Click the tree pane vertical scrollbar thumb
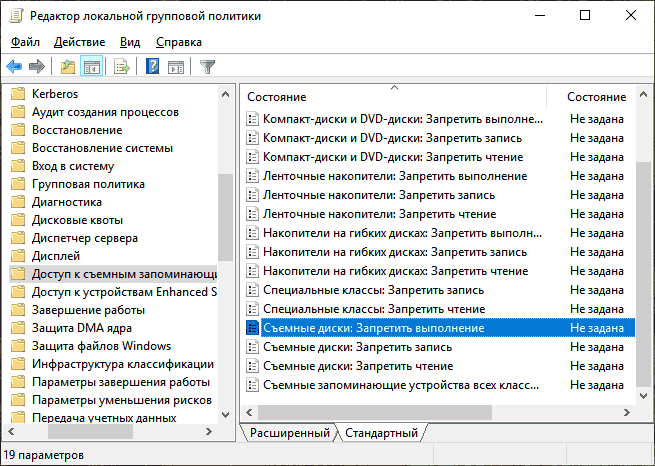655x466 pixels. [226, 217]
